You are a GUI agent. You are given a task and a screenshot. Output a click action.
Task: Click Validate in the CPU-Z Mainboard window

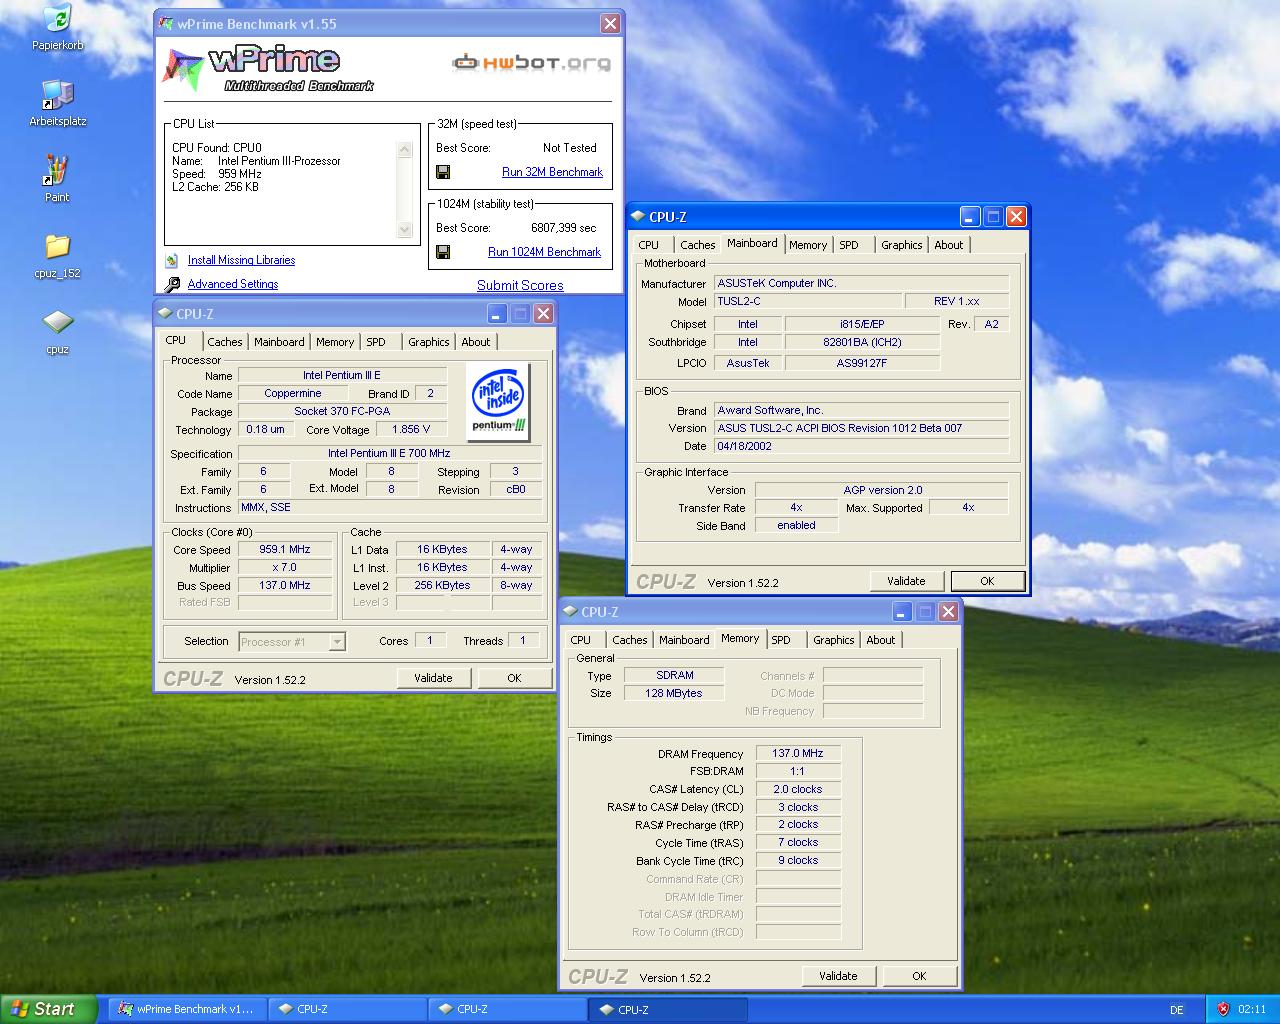coord(906,581)
